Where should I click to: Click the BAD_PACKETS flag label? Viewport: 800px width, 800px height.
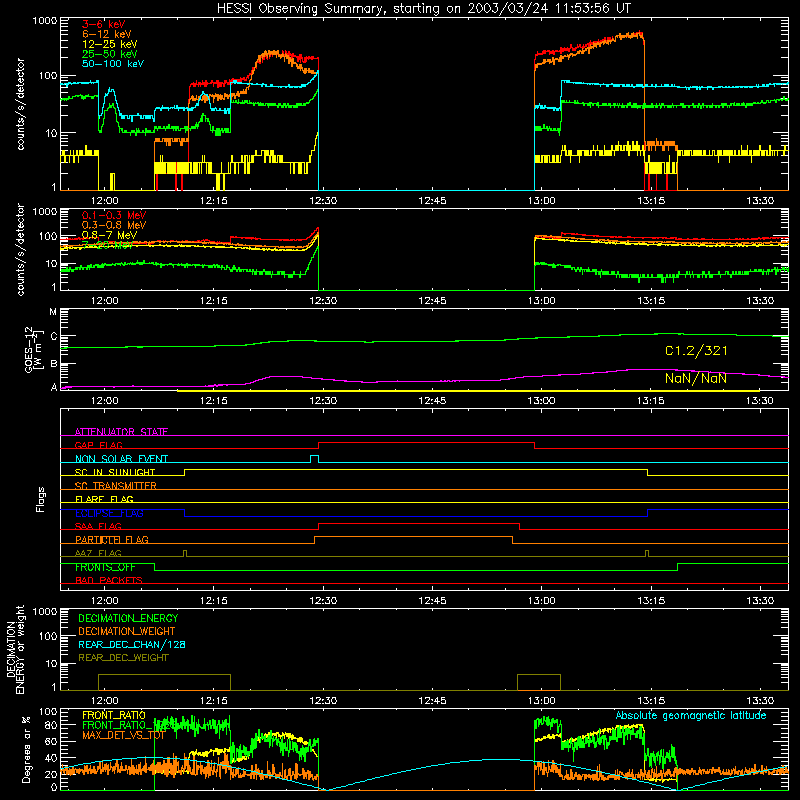109,580
